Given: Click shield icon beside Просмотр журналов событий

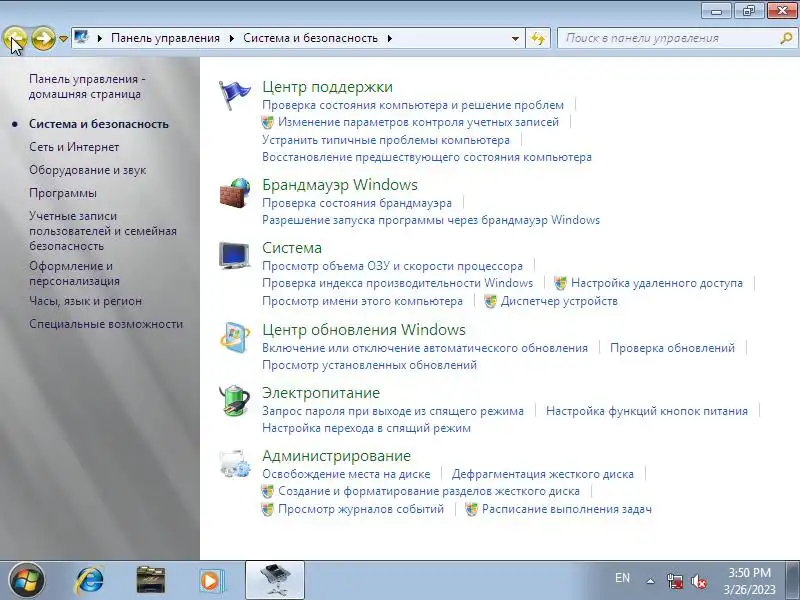Looking at the screenshot, I should 267,509.
